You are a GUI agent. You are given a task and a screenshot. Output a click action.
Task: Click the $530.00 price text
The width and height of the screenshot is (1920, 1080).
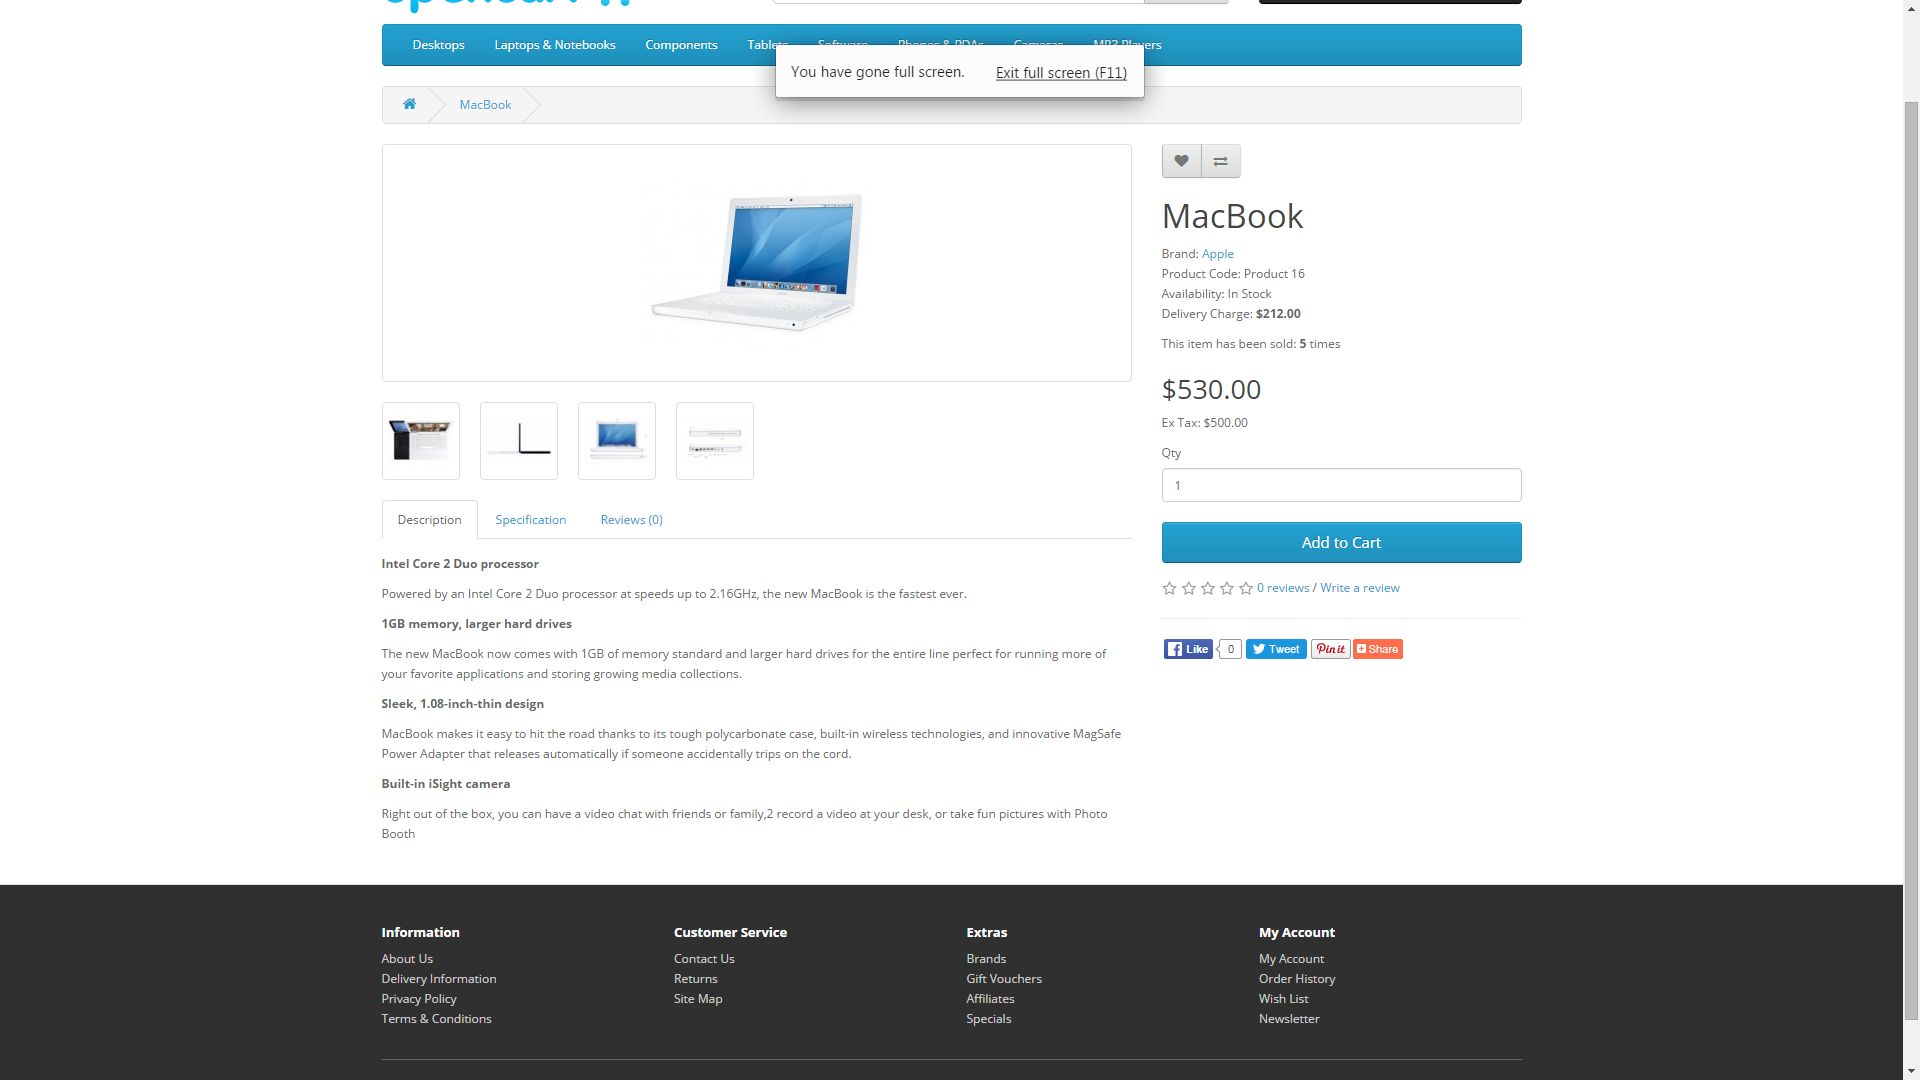point(1211,389)
